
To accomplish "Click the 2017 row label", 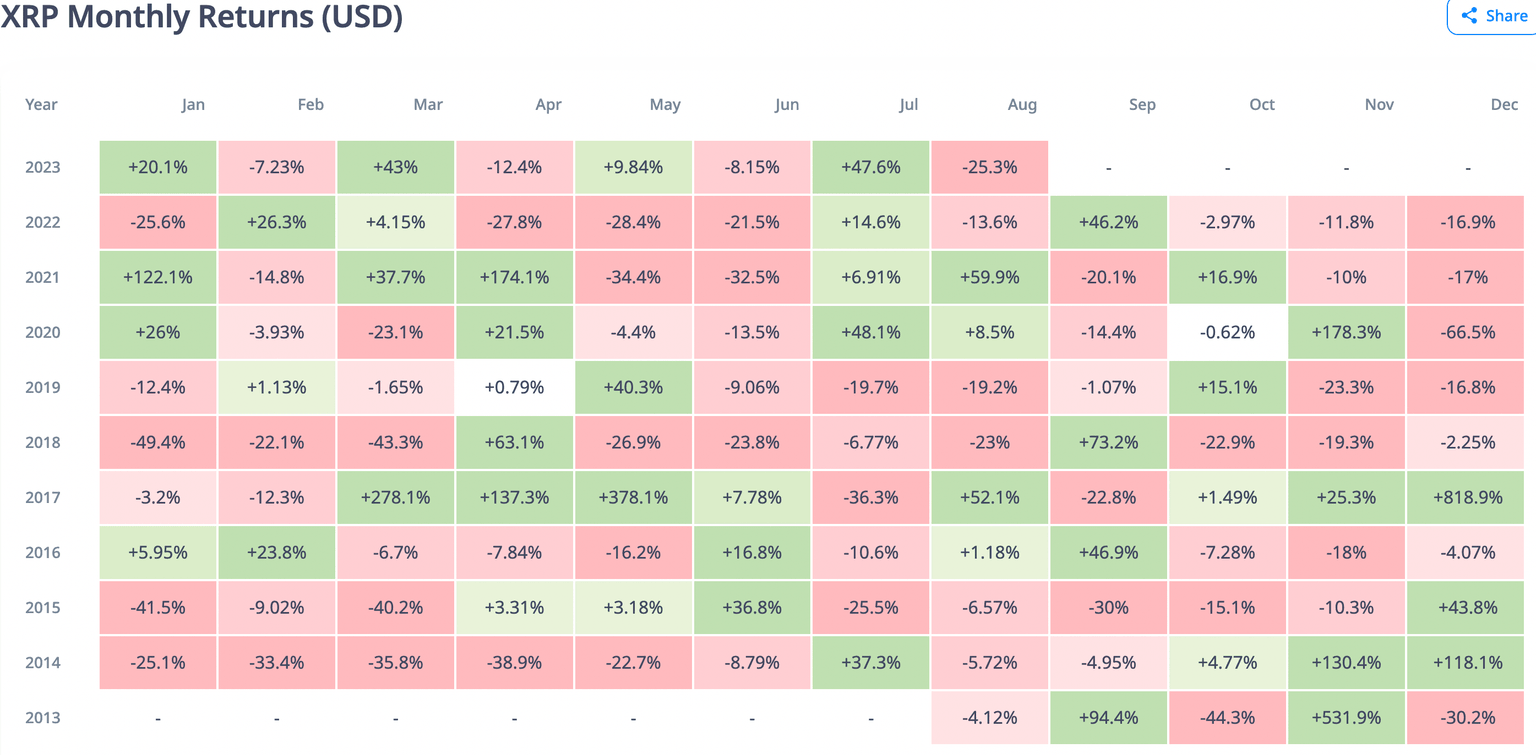I will [42, 497].
